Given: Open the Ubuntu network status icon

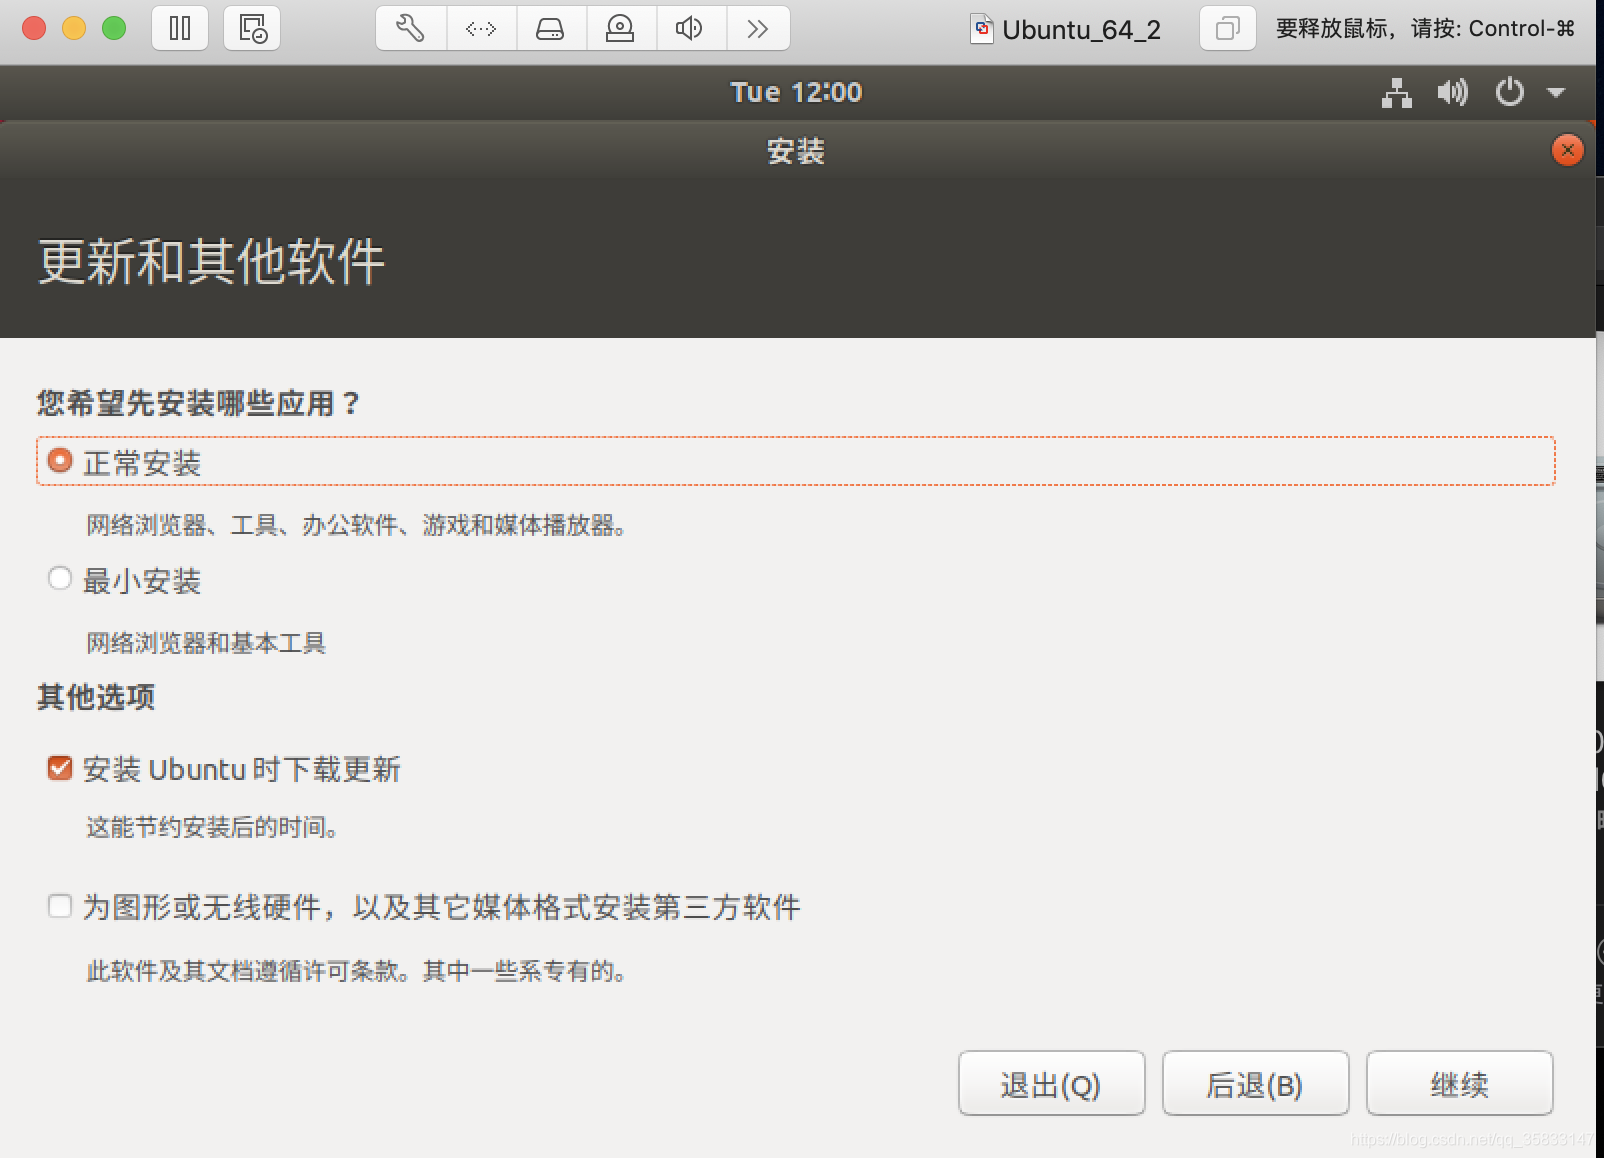Looking at the screenshot, I should (x=1397, y=93).
